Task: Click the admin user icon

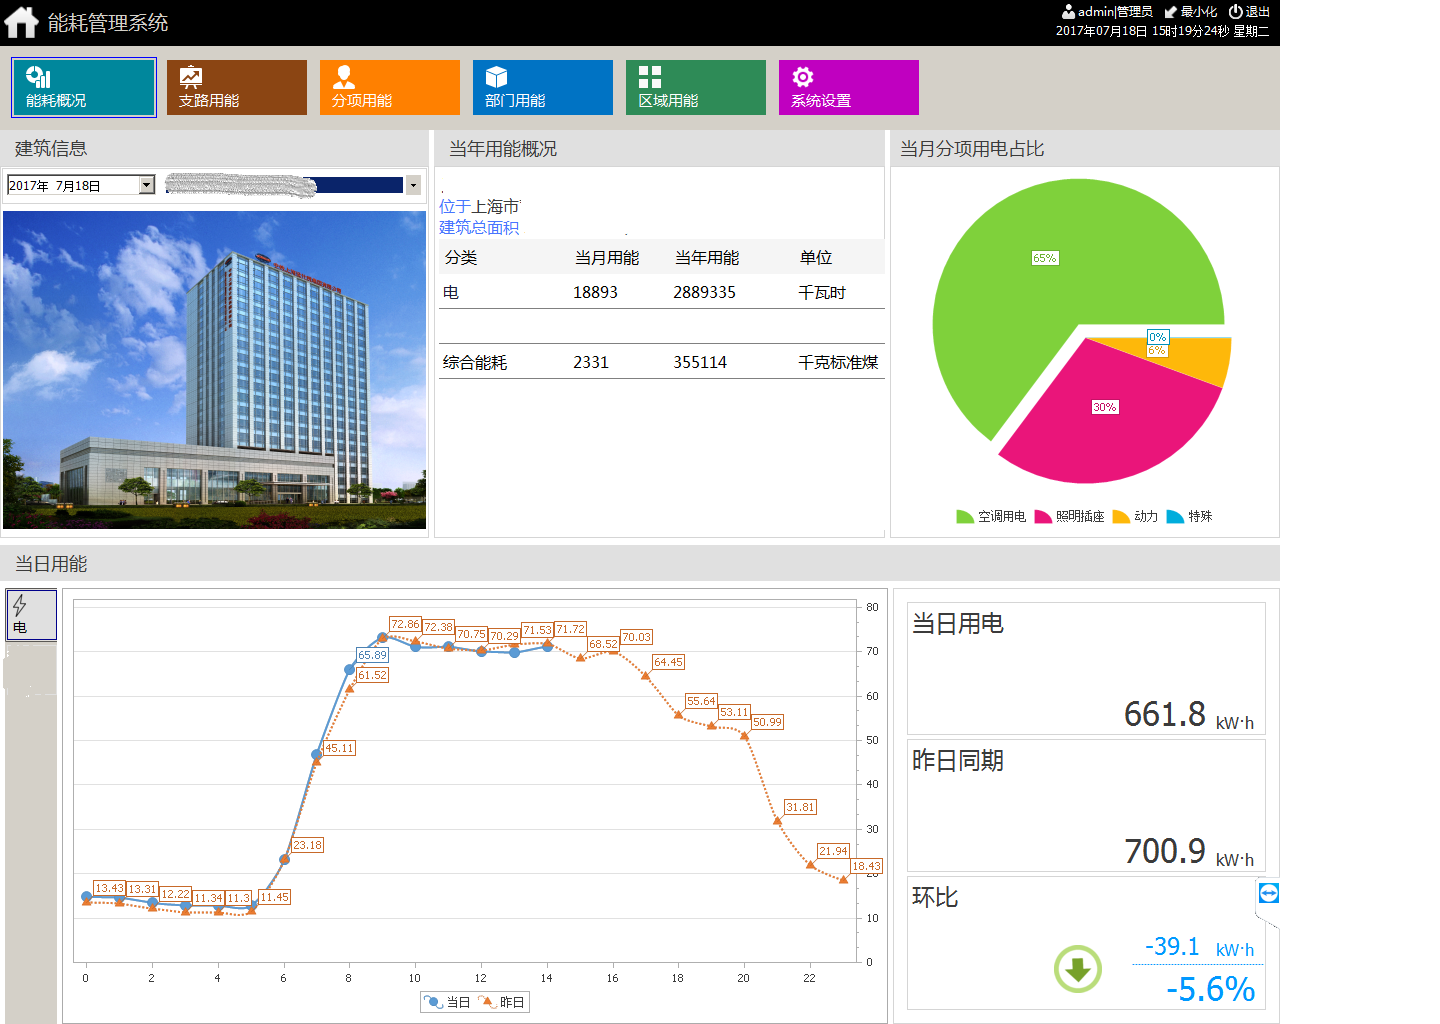Action: tap(1068, 12)
